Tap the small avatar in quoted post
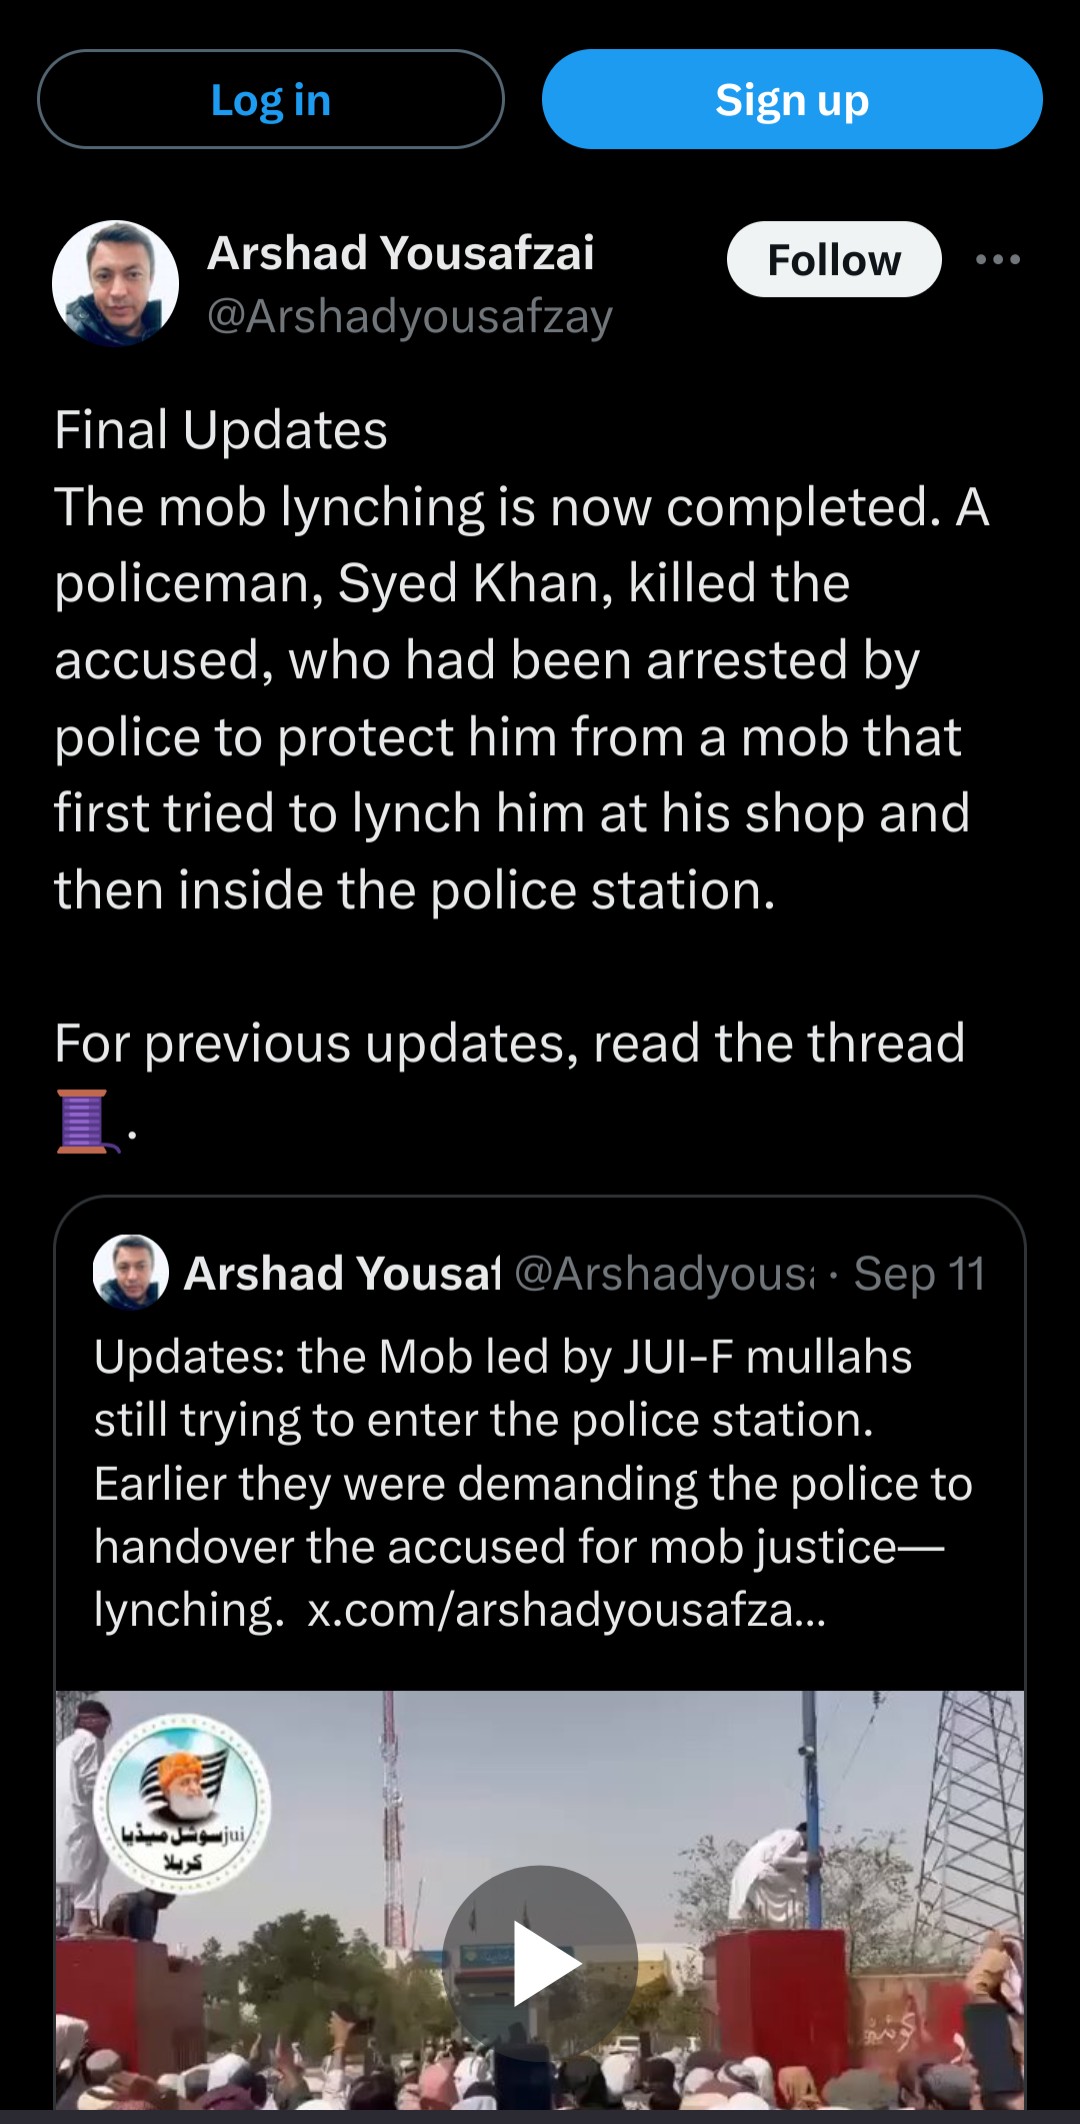 coord(130,1272)
